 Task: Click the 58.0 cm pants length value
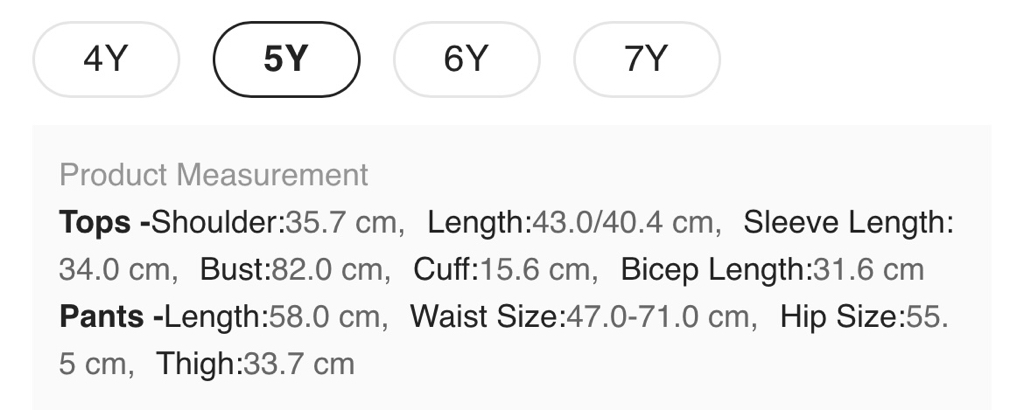(x=327, y=317)
